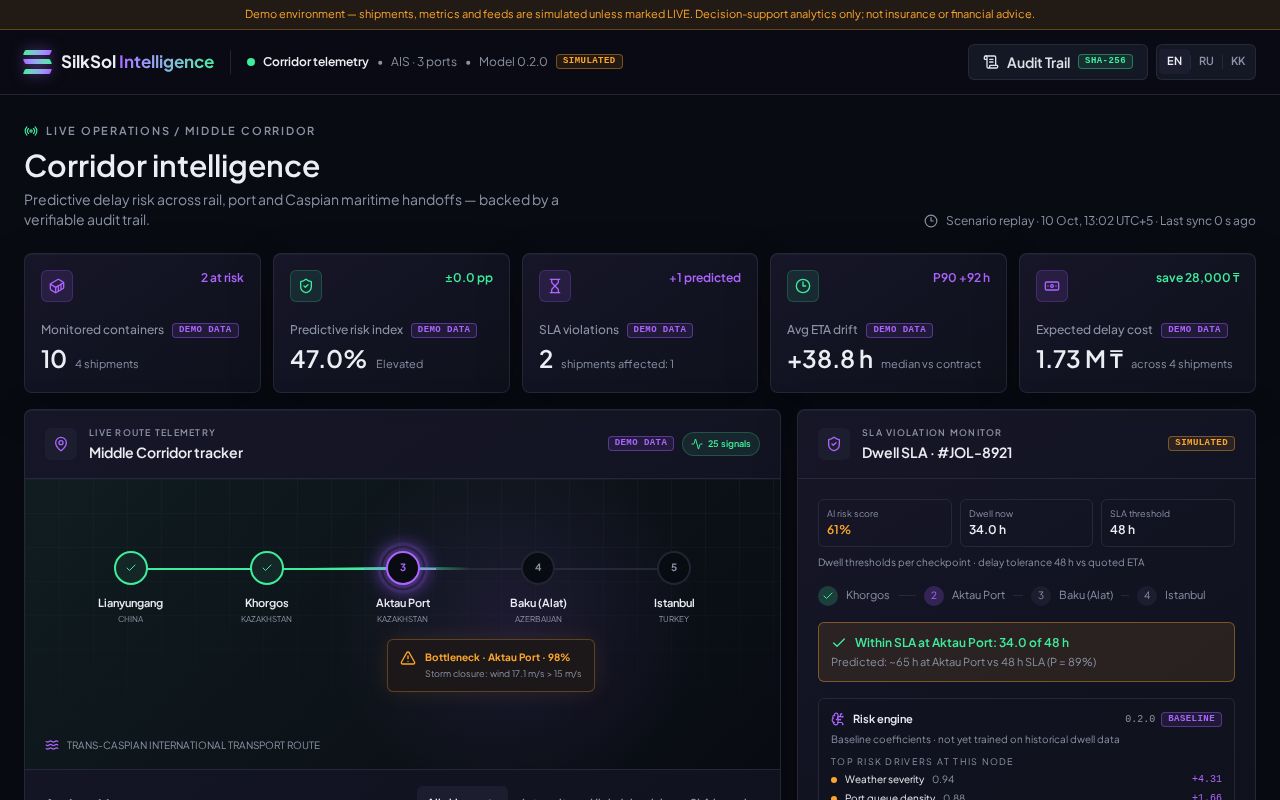Click the Weather severity risk driver row
The image size is (1280, 800).
[x=1026, y=779]
